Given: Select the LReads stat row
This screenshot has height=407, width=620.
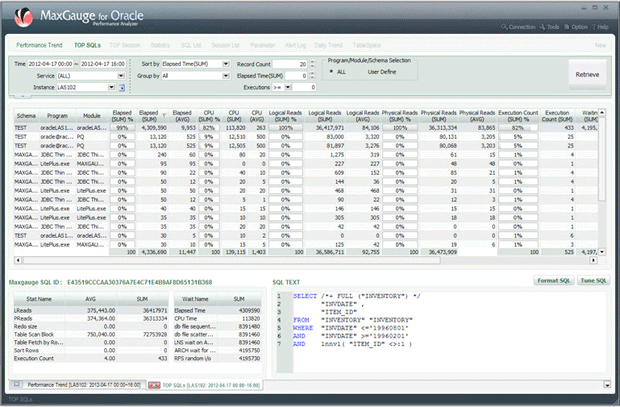Looking at the screenshot, I should (x=91, y=311).
